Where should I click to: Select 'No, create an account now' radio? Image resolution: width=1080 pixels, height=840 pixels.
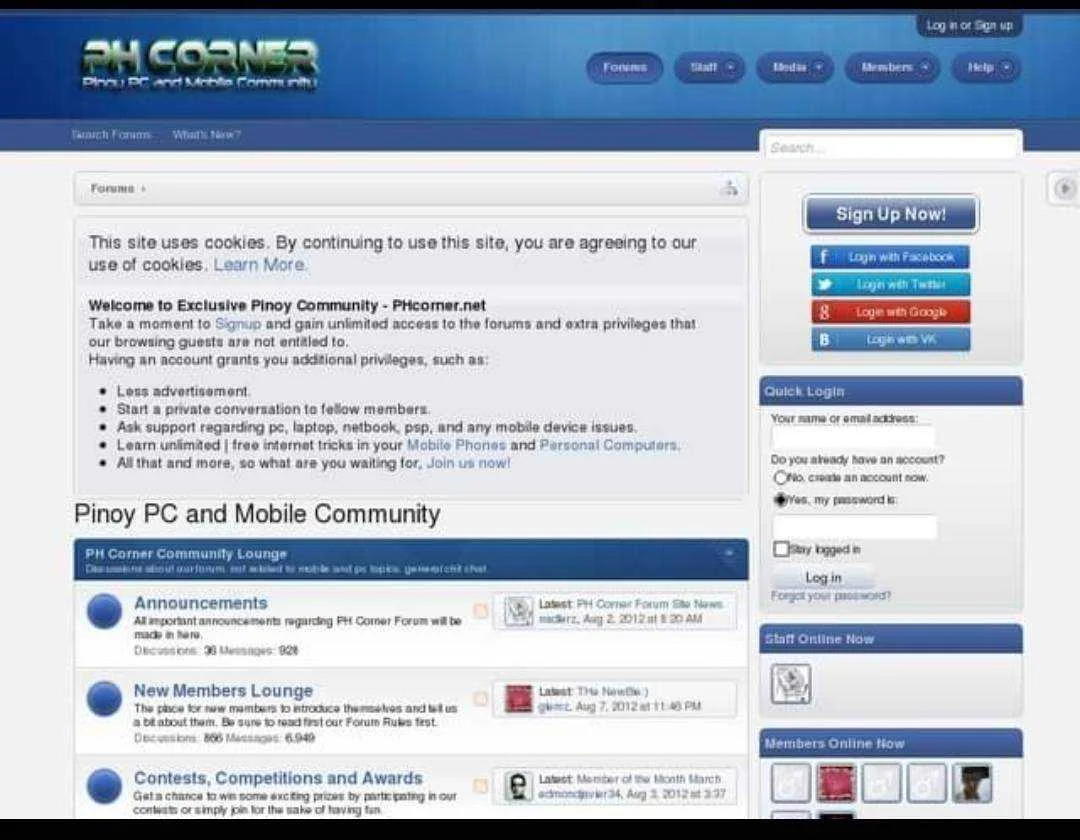(x=780, y=477)
